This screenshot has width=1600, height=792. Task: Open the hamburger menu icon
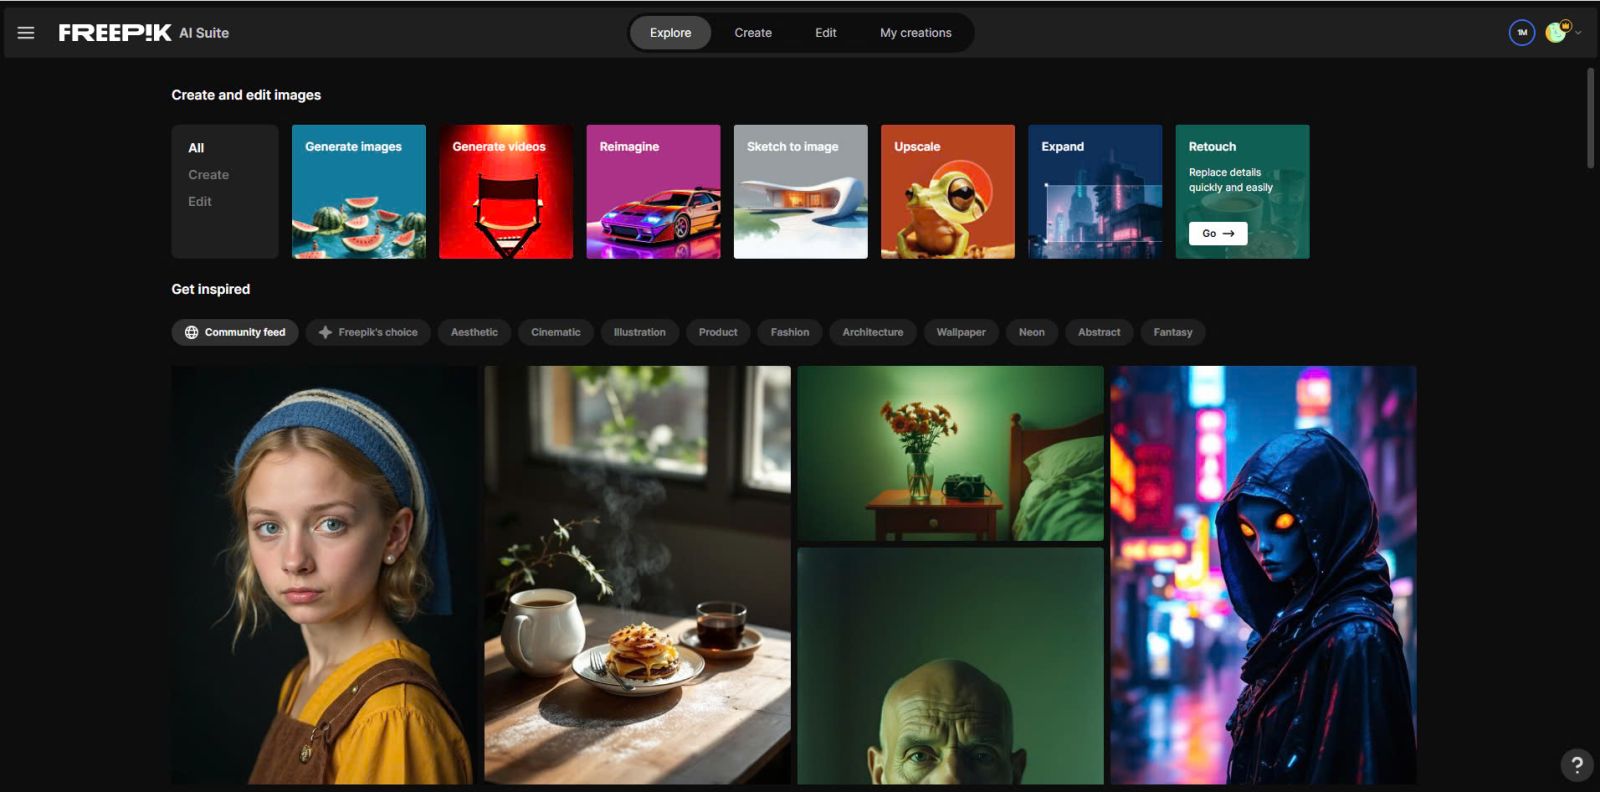26,33
